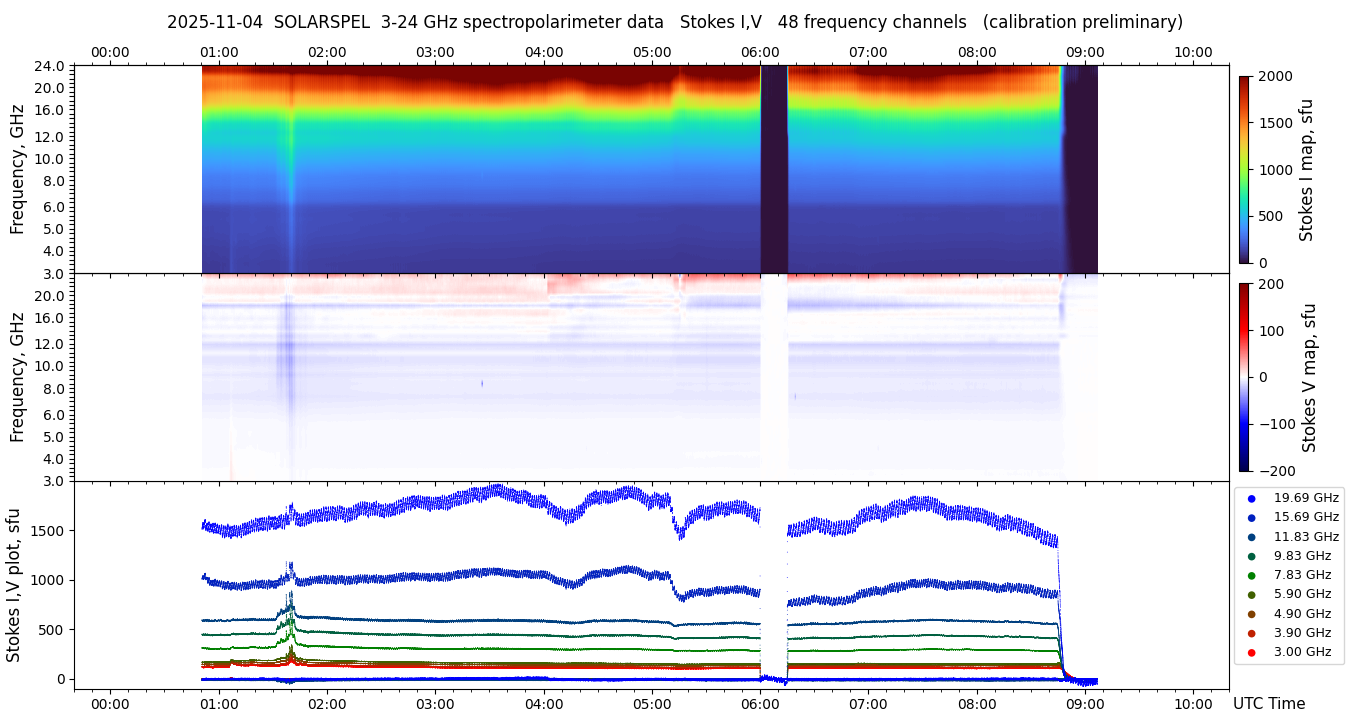Click the 5.90 GHz legend marker dot
The image size is (1350, 725).
(x=1251, y=595)
